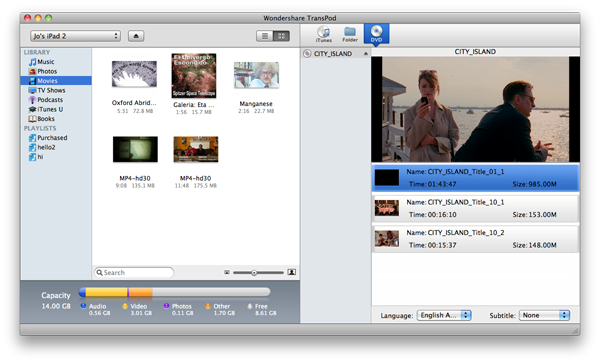
Task: Select the MP4-hd30 9:08 movie thumbnail
Action: pyautogui.click(x=135, y=149)
